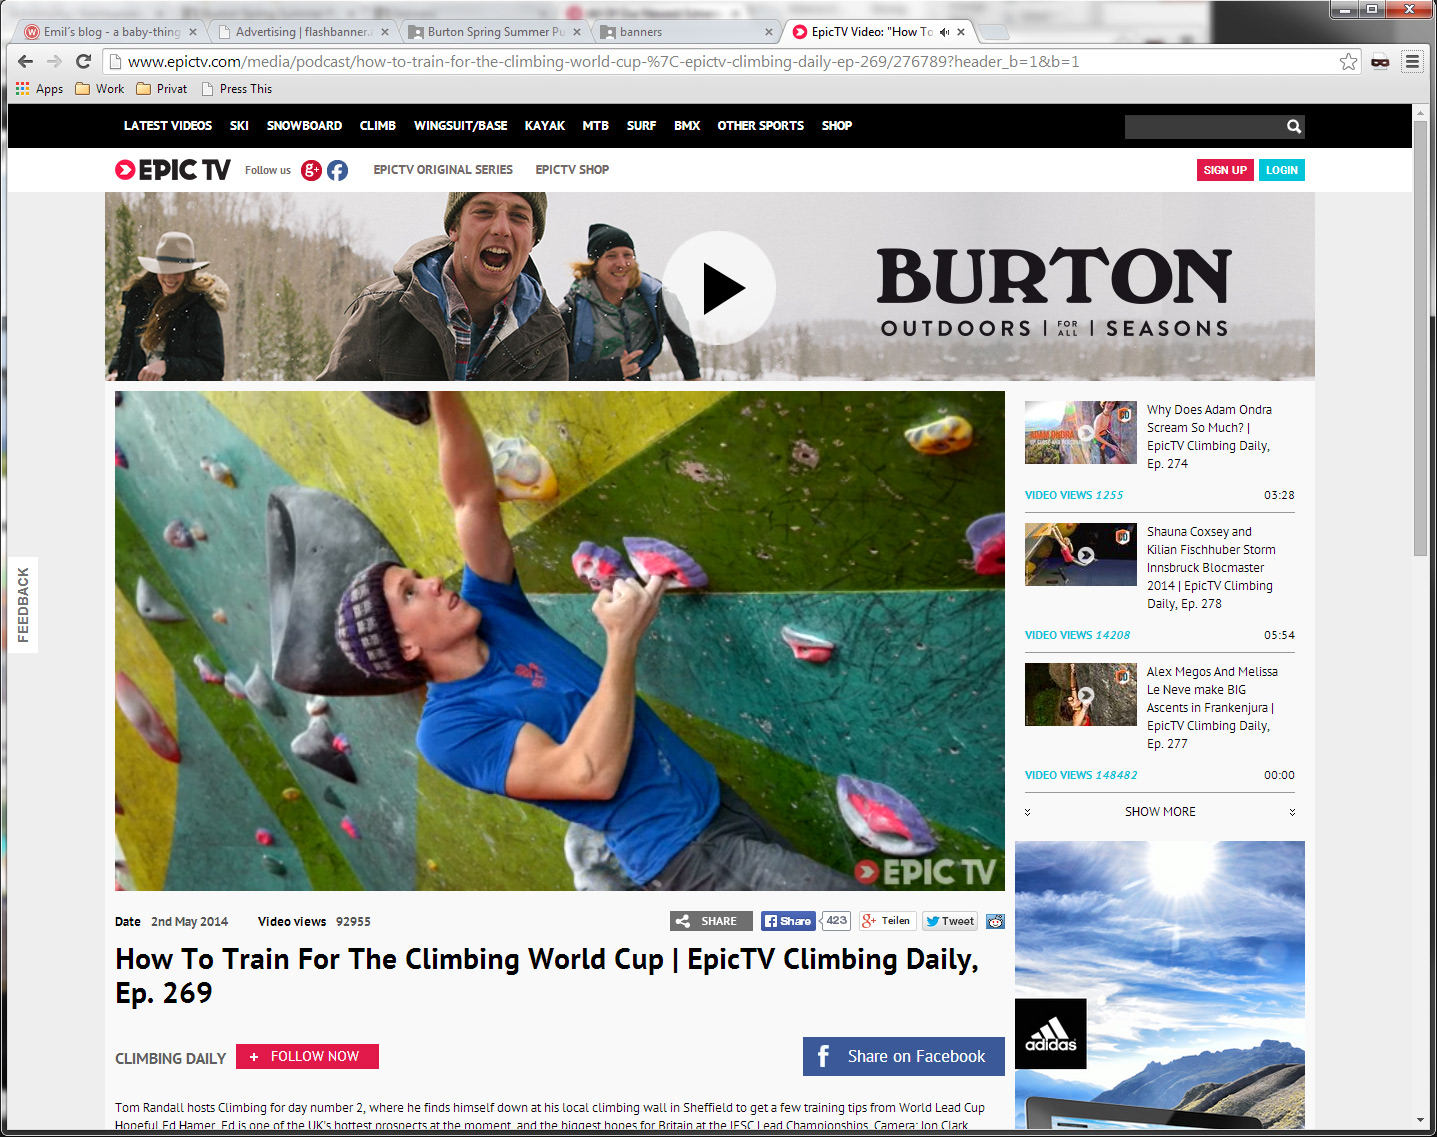Viewport: 1437px width, 1138px height.
Task: Open the 'Why Does Adam Ondra Scream' title
Action: tap(1209, 437)
